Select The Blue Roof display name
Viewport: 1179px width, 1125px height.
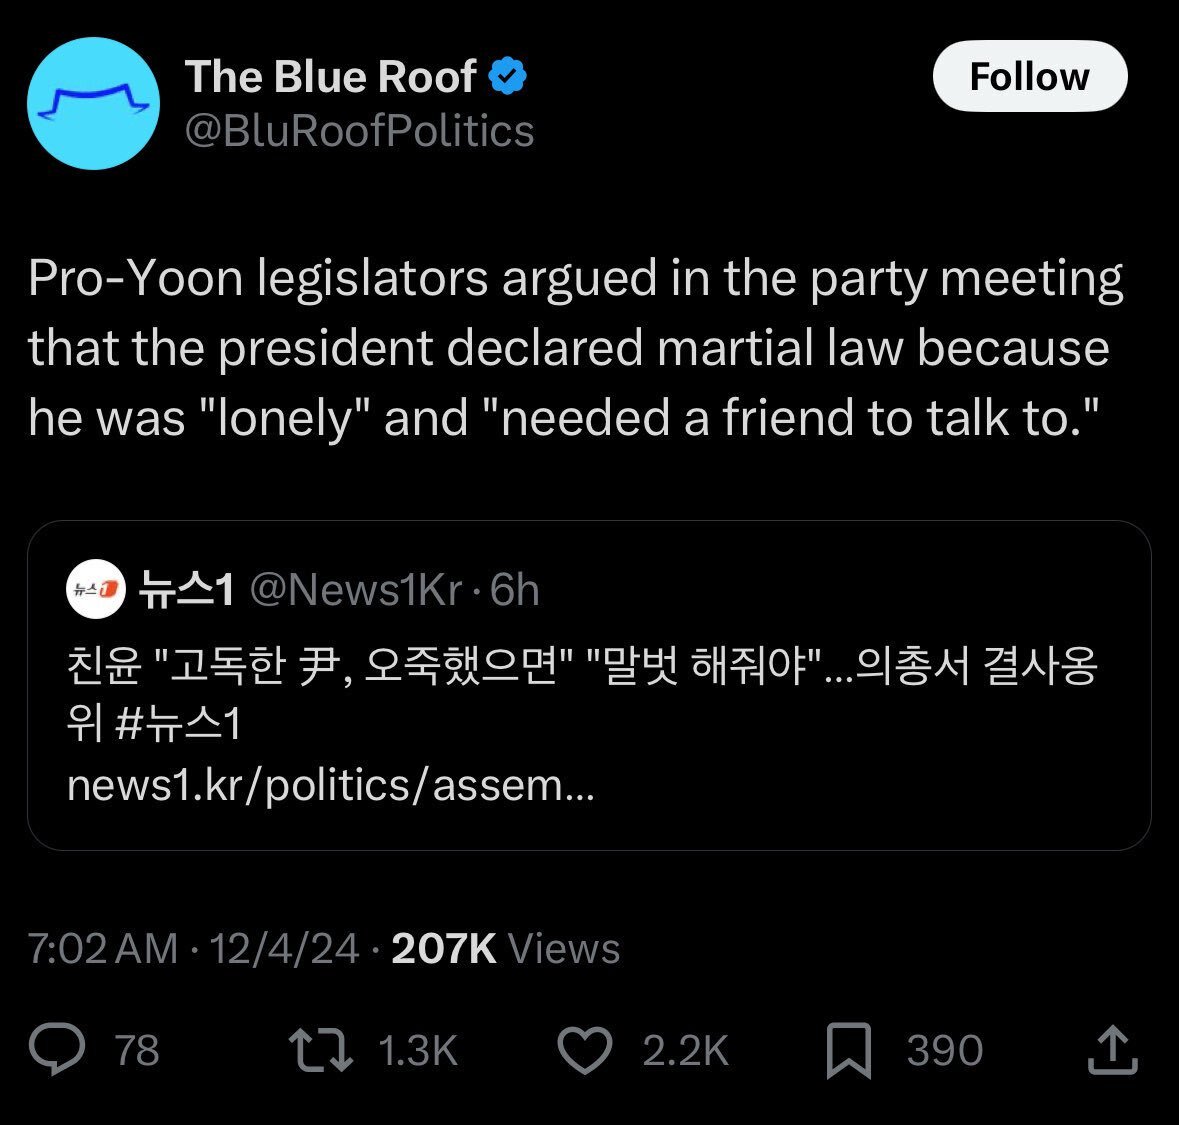(x=331, y=77)
